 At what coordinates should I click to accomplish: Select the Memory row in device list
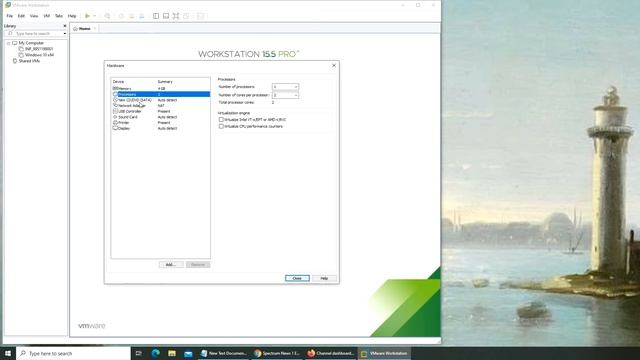coord(161,88)
